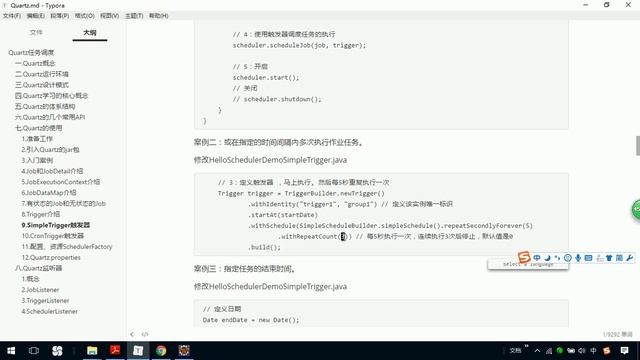Go to outline item 一.Quartz概念

[x=35, y=63]
